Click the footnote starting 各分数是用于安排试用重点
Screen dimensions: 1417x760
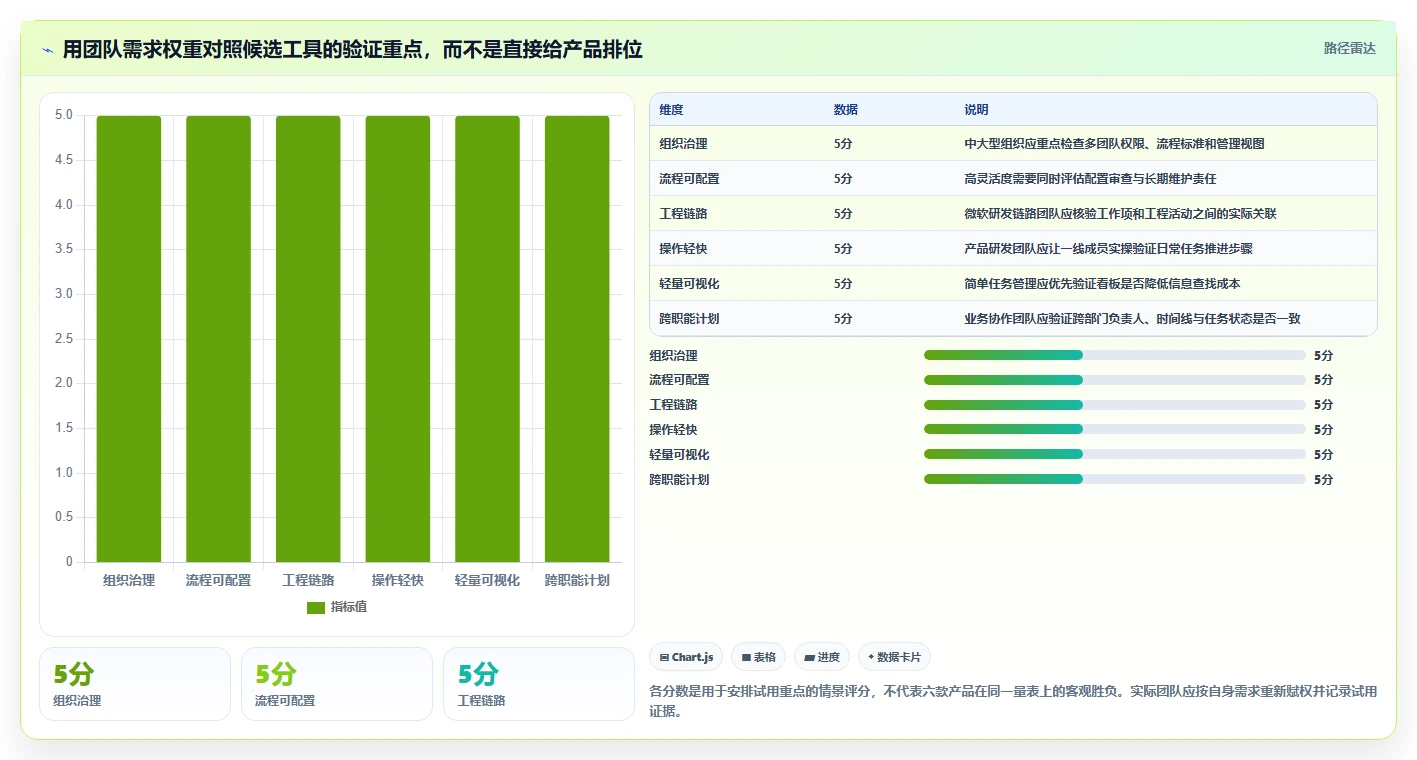tap(1013, 701)
